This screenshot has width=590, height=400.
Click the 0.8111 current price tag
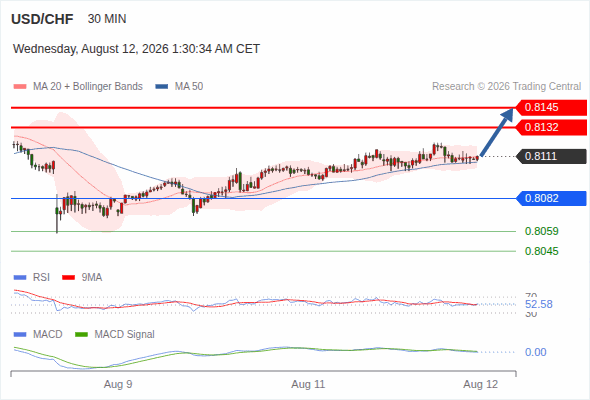(x=551, y=156)
